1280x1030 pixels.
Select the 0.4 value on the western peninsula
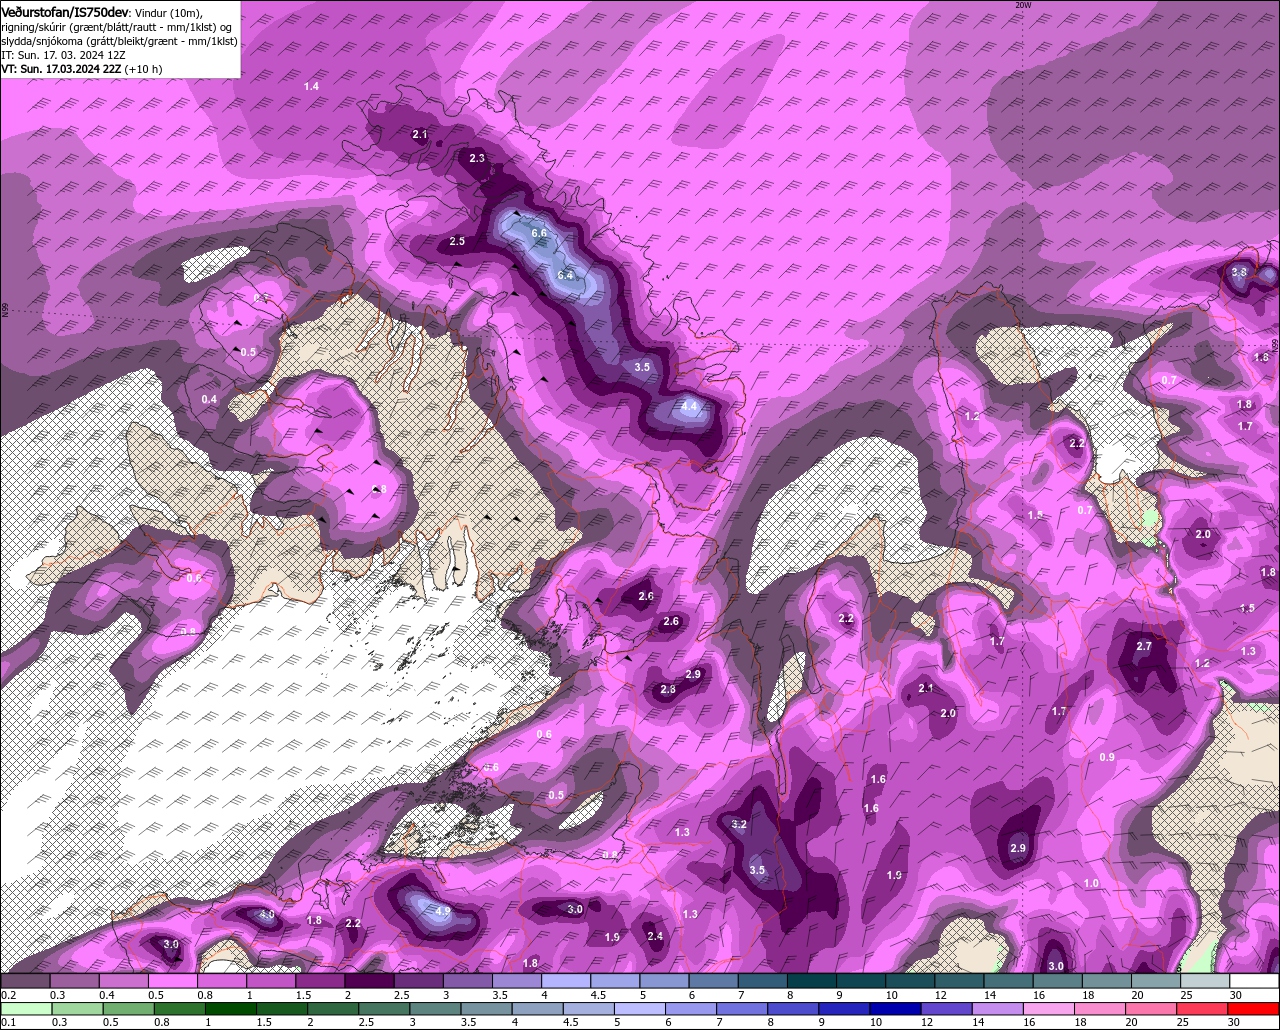209,400
